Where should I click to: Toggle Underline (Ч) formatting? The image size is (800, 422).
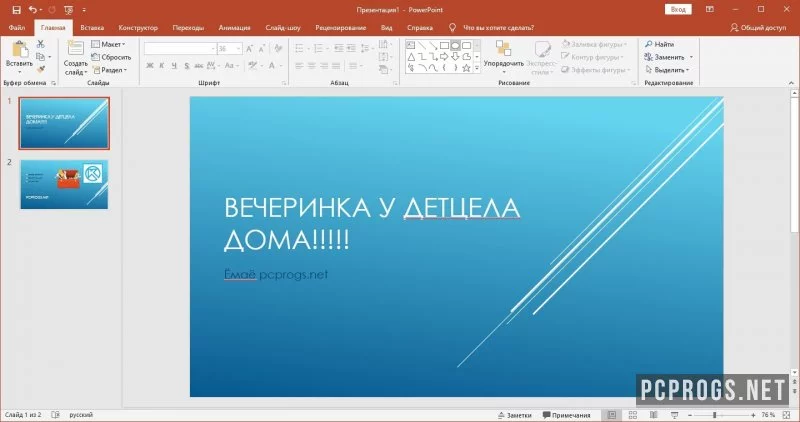174,65
